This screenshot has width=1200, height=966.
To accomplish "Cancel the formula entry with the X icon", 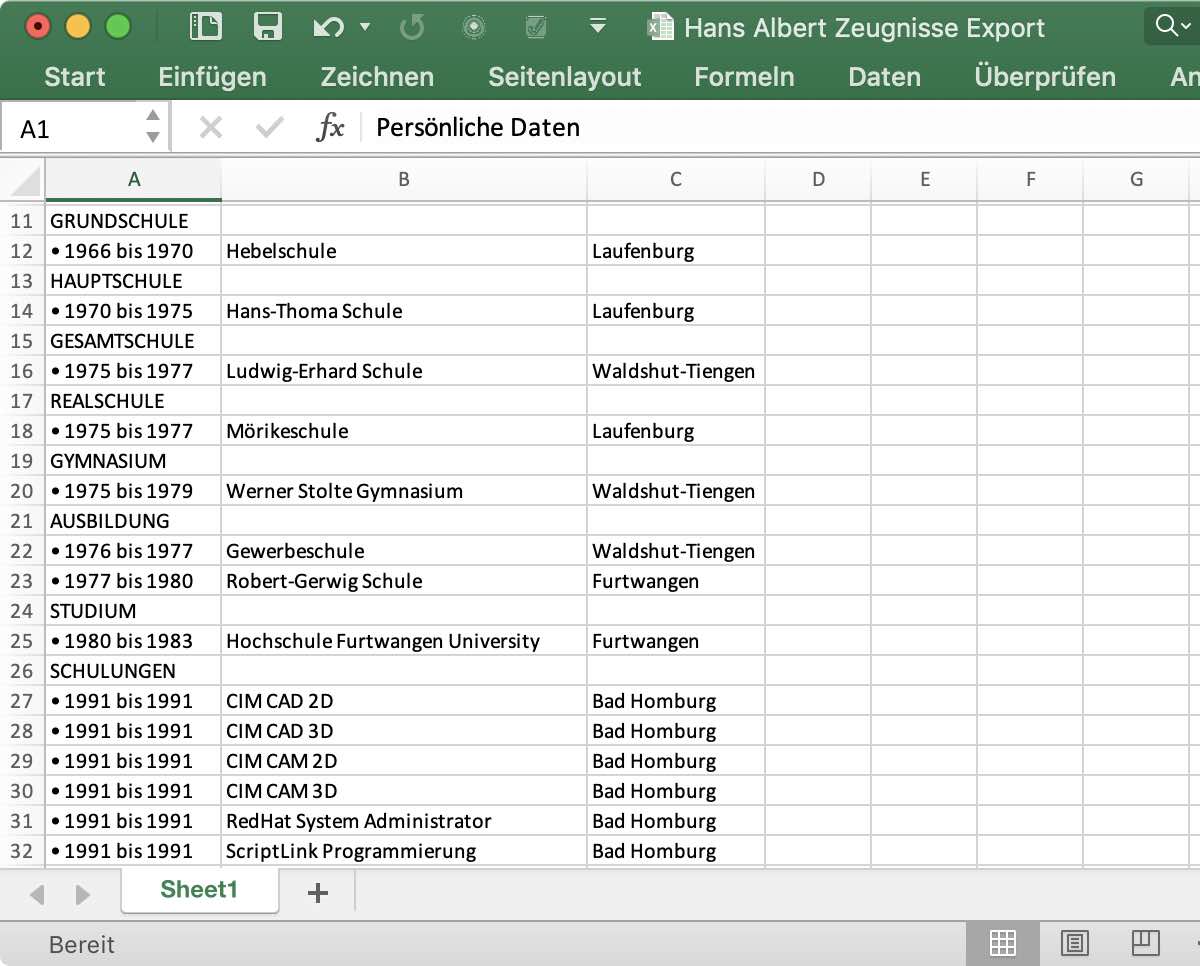I will pyautogui.click(x=210, y=127).
